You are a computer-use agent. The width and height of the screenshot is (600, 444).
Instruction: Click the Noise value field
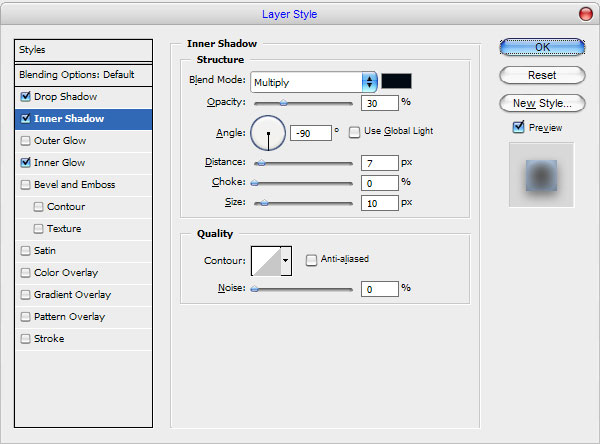point(380,289)
